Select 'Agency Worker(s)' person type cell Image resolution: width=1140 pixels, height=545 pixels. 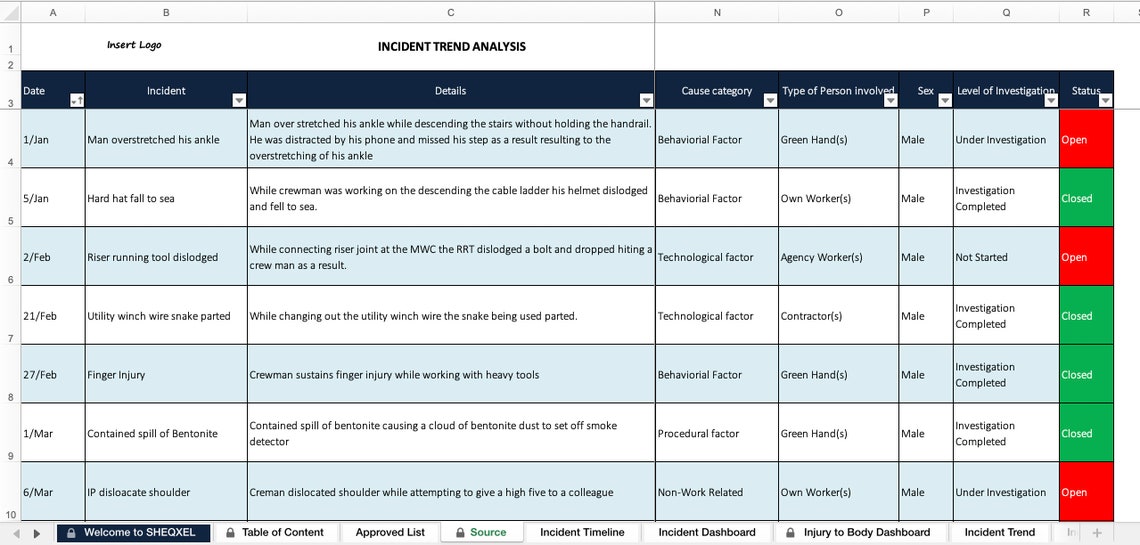[x=838, y=257]
